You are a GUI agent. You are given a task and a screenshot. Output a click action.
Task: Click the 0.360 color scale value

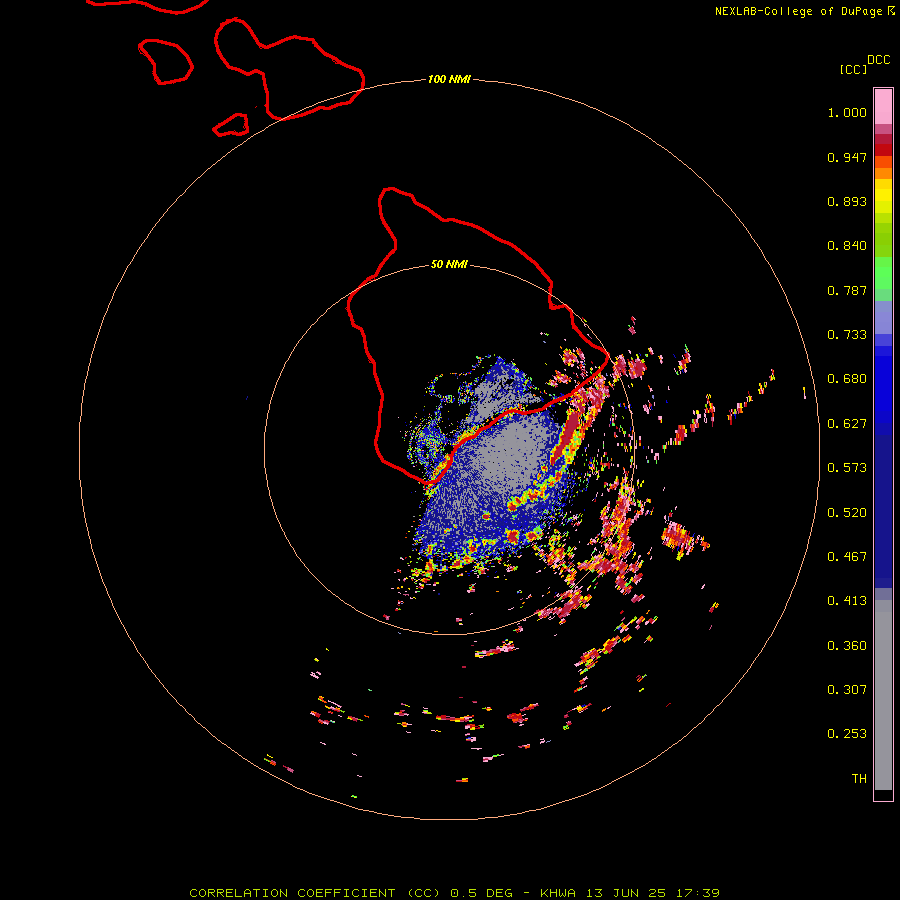coord(847,646)
